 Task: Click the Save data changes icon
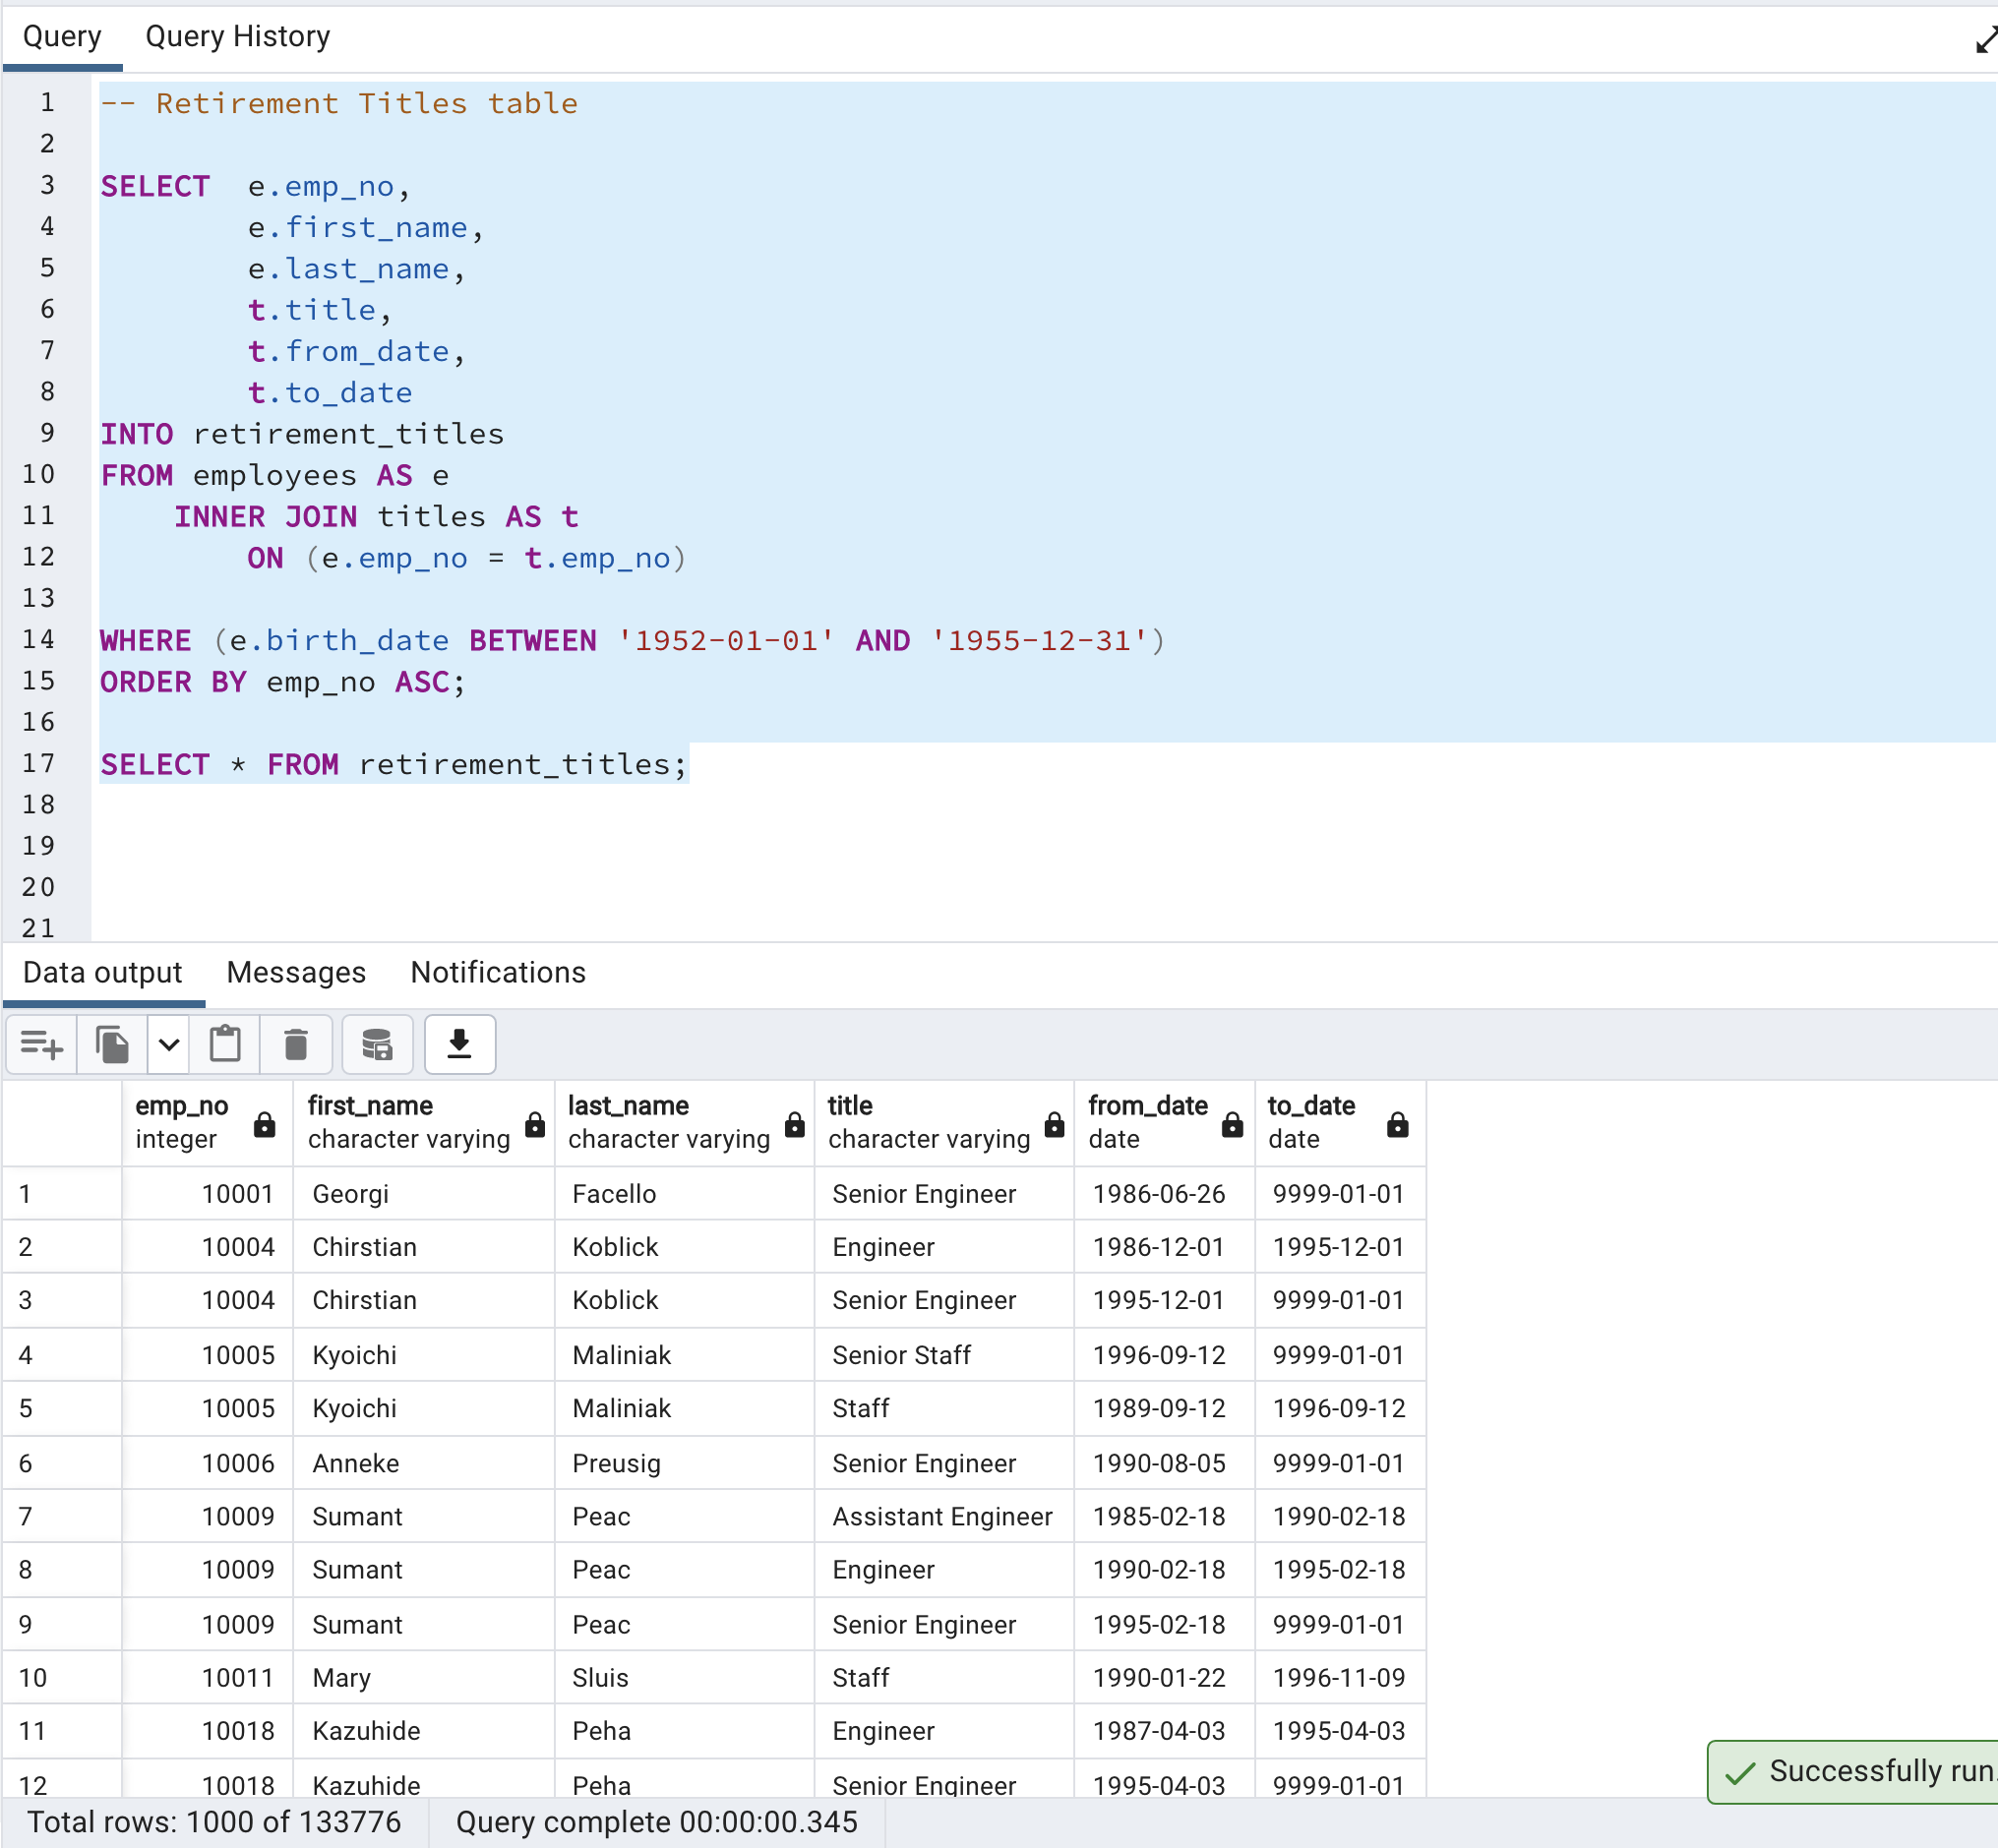377,1044
